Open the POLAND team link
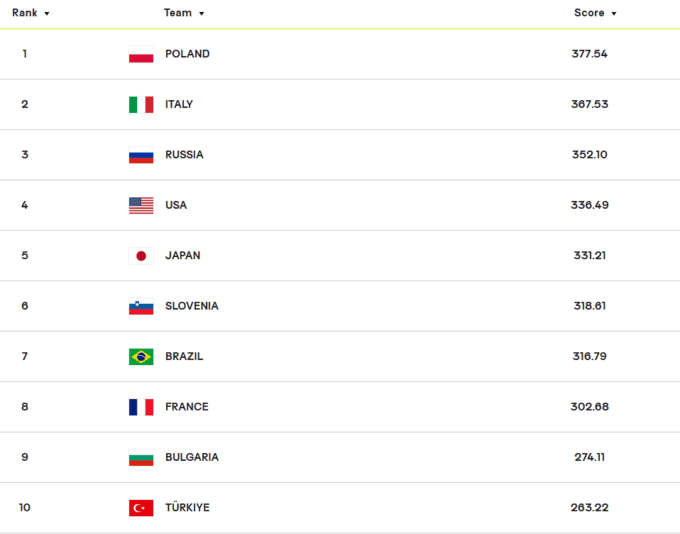 coord(187,54)
